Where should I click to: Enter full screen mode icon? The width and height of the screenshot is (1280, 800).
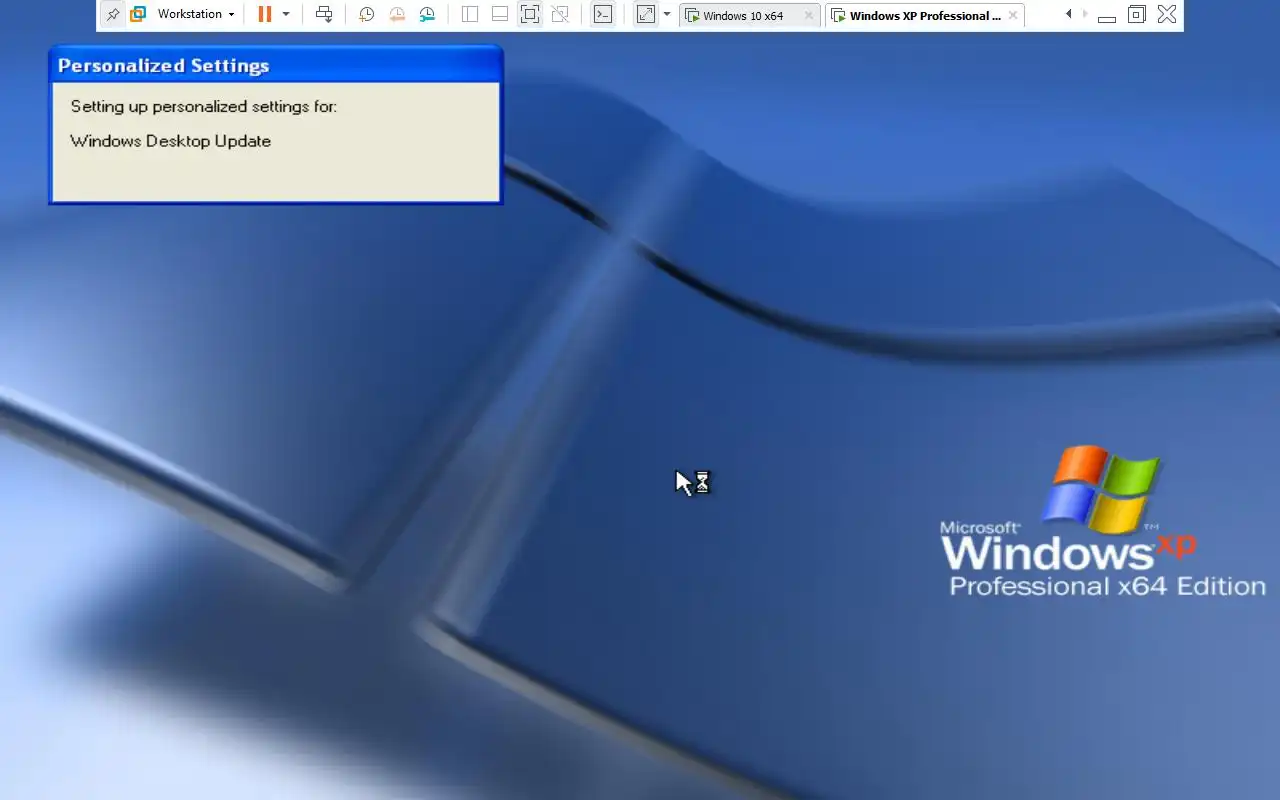pyautogui.click(x=530, y=15)
